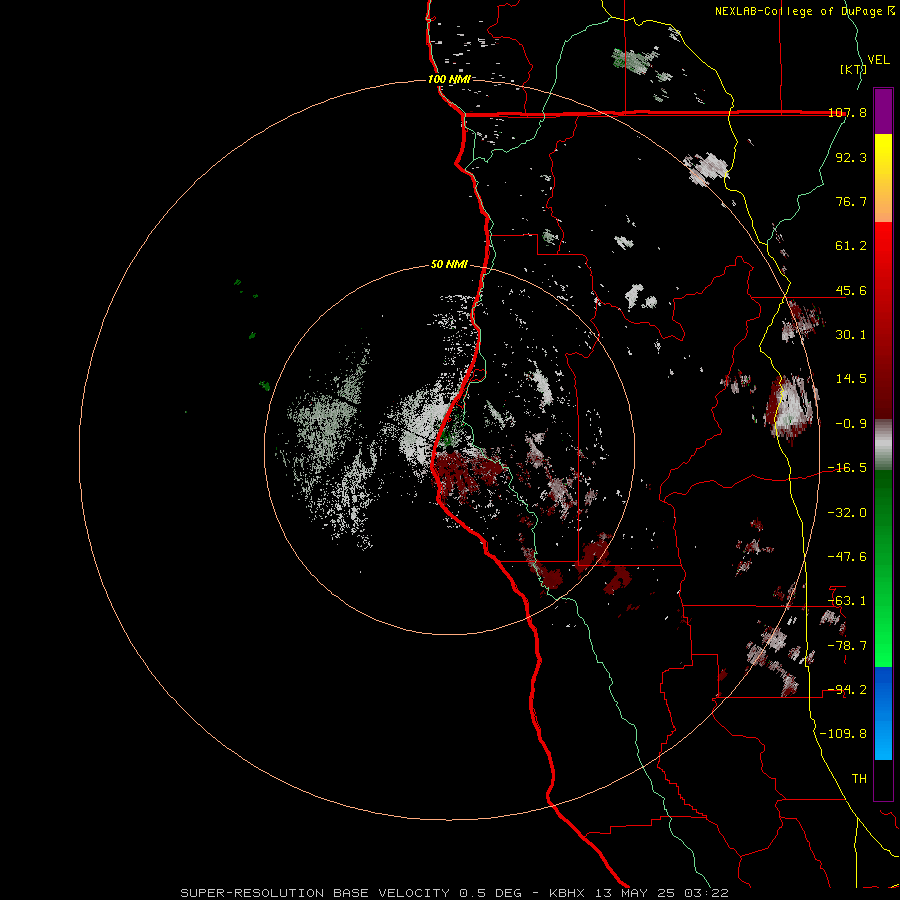The image size is (900, 900).
Task: Click the 45.6 legend value
Action: (851, 290)
